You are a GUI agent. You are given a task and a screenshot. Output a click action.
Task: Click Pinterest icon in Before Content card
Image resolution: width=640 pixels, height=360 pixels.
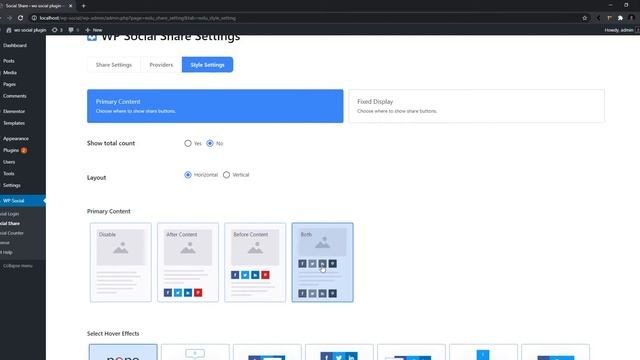click(x=265, y=275)
